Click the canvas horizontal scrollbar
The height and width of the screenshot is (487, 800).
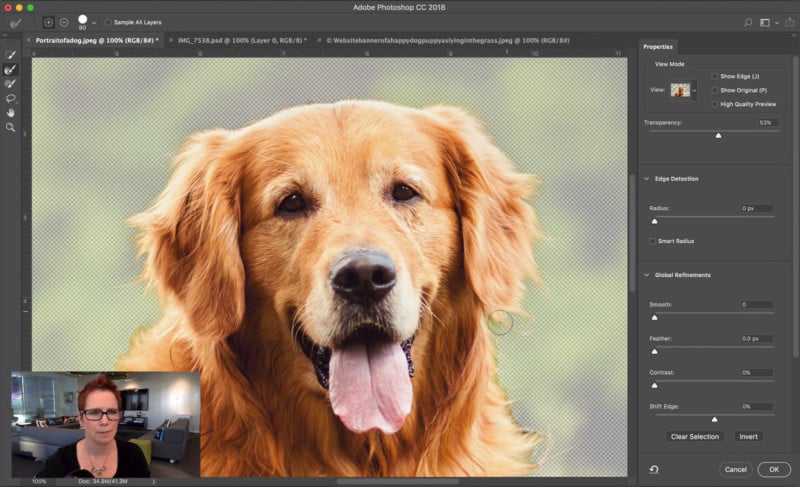coord(398,481)
